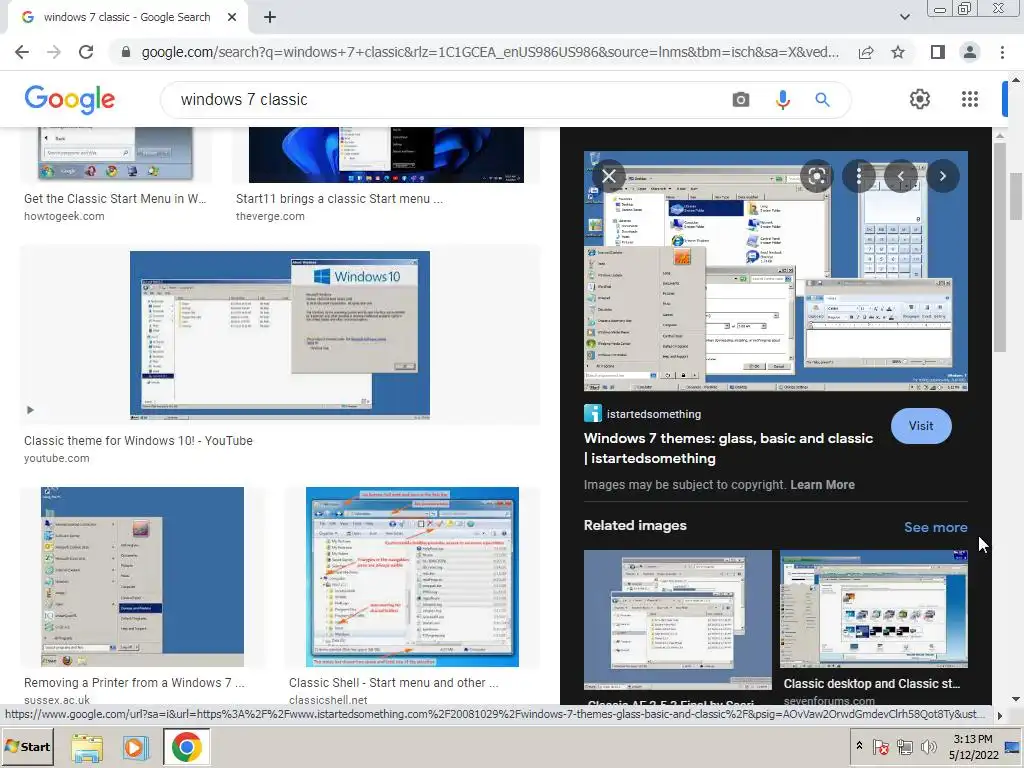Image resolution: width=1024 pixels, height=768 pixels.
Task: Click the Chrome taskbar icon
Action: tap(187, 747)
